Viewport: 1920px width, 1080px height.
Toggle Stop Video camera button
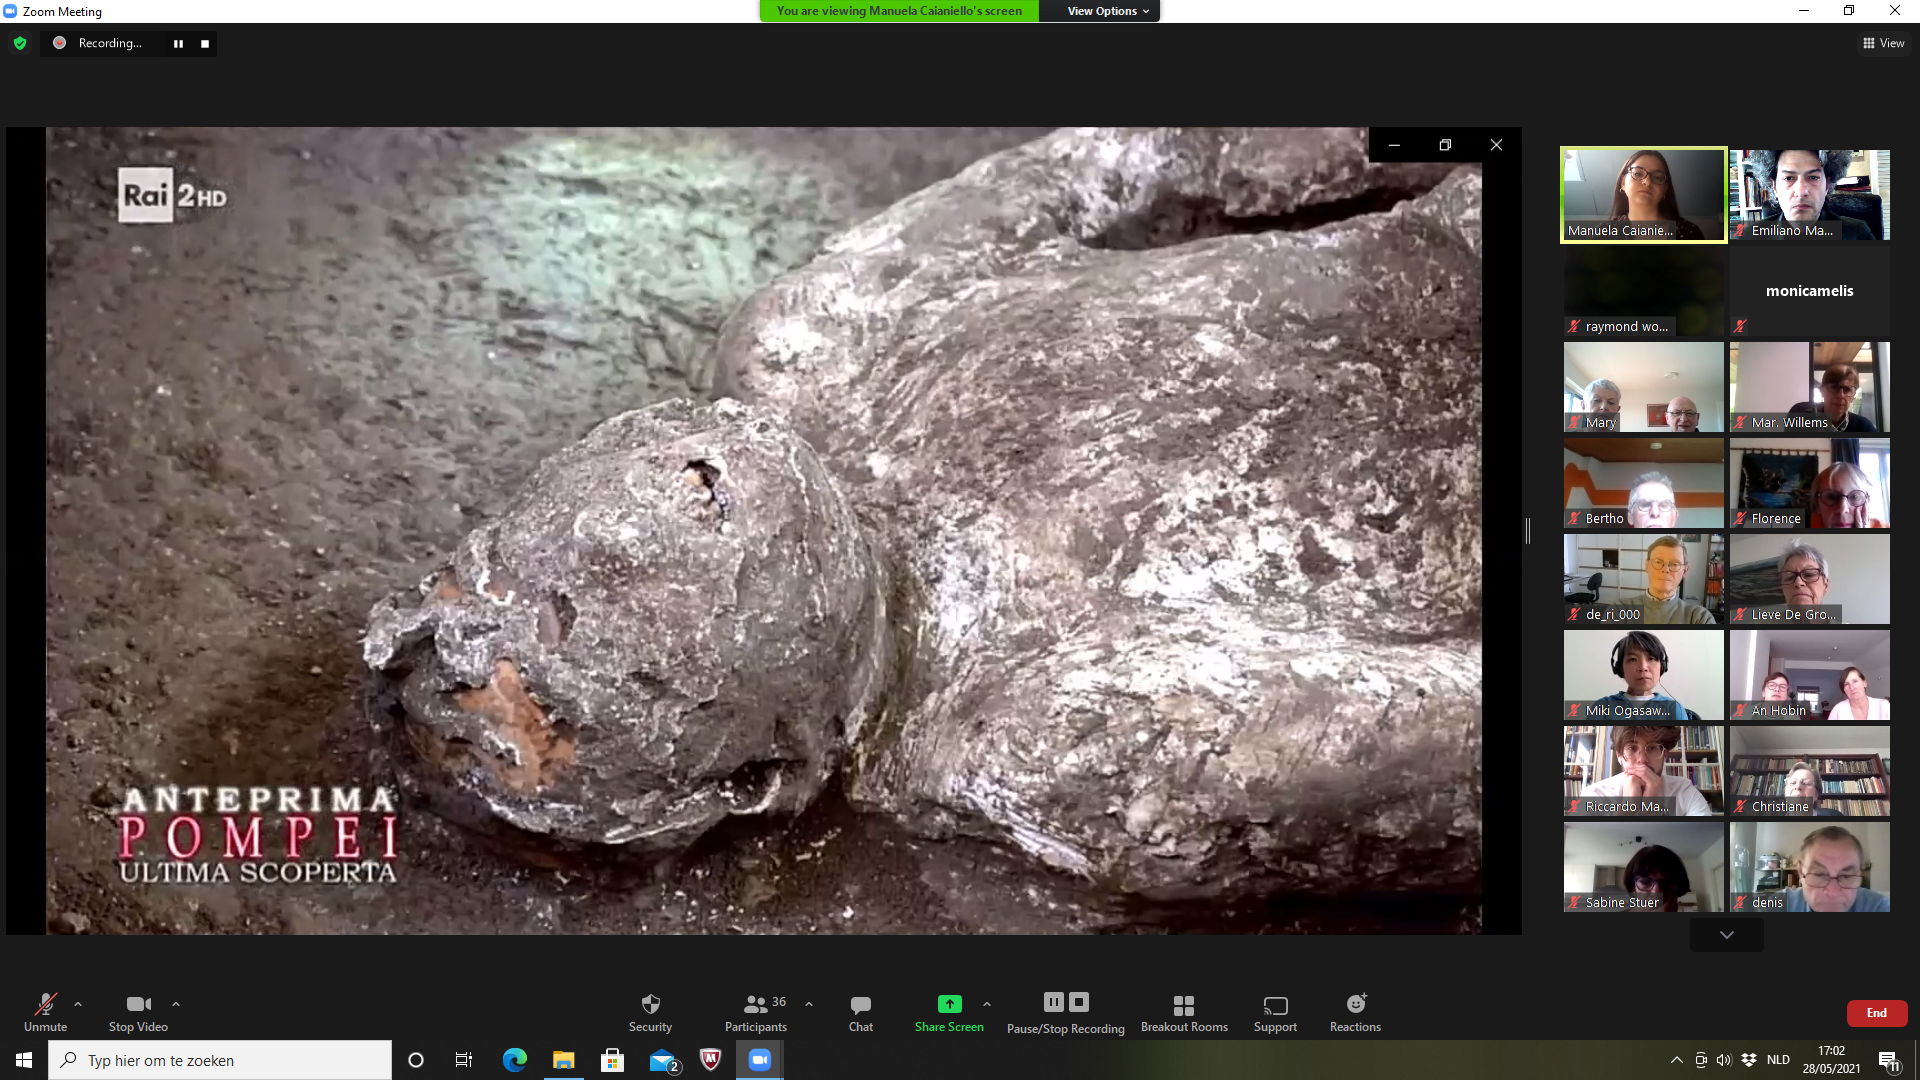138,1004
